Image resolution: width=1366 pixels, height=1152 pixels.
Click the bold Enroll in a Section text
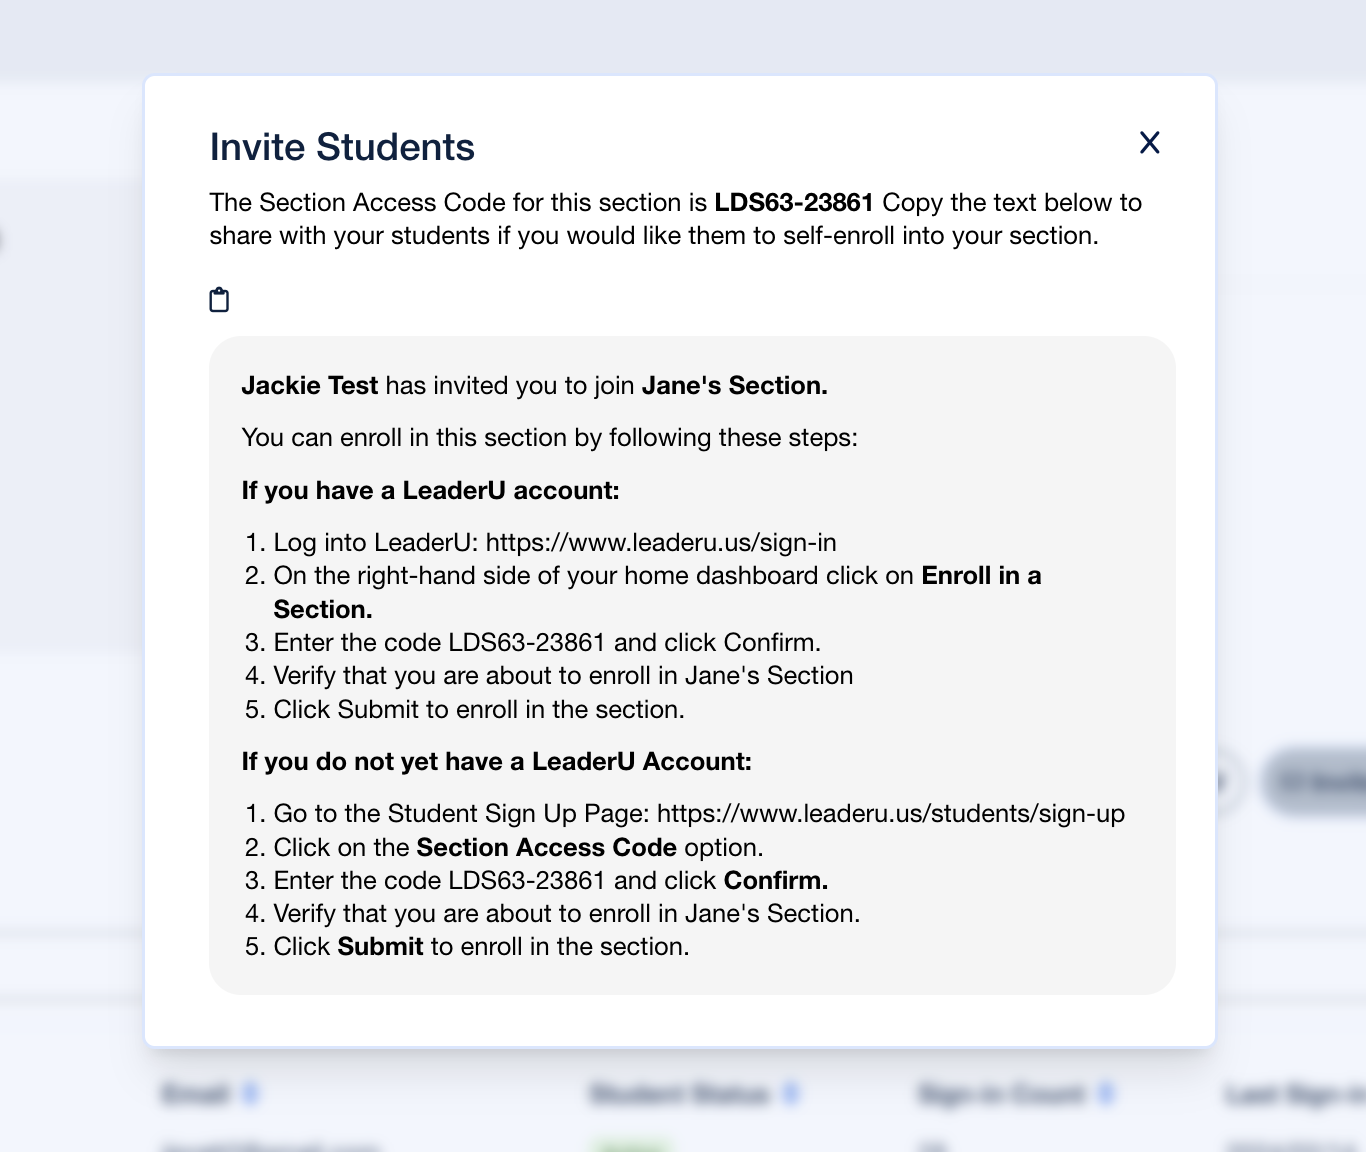[x=980, y=576]
